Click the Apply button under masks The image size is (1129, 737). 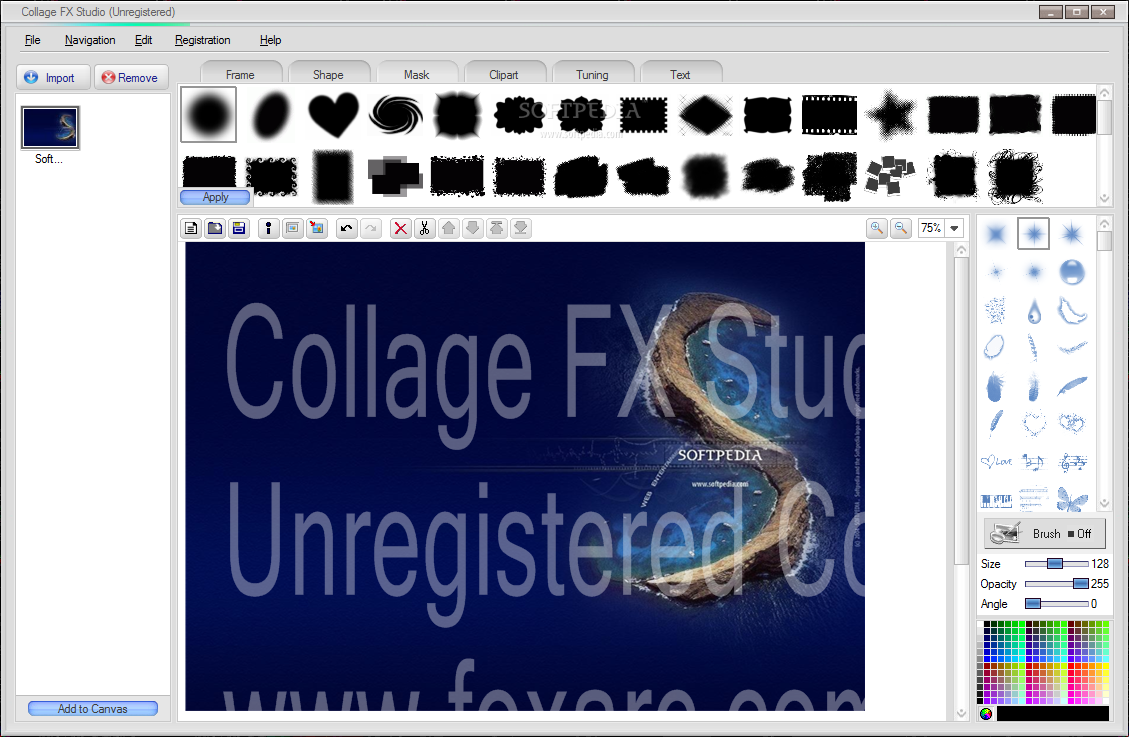215,196
